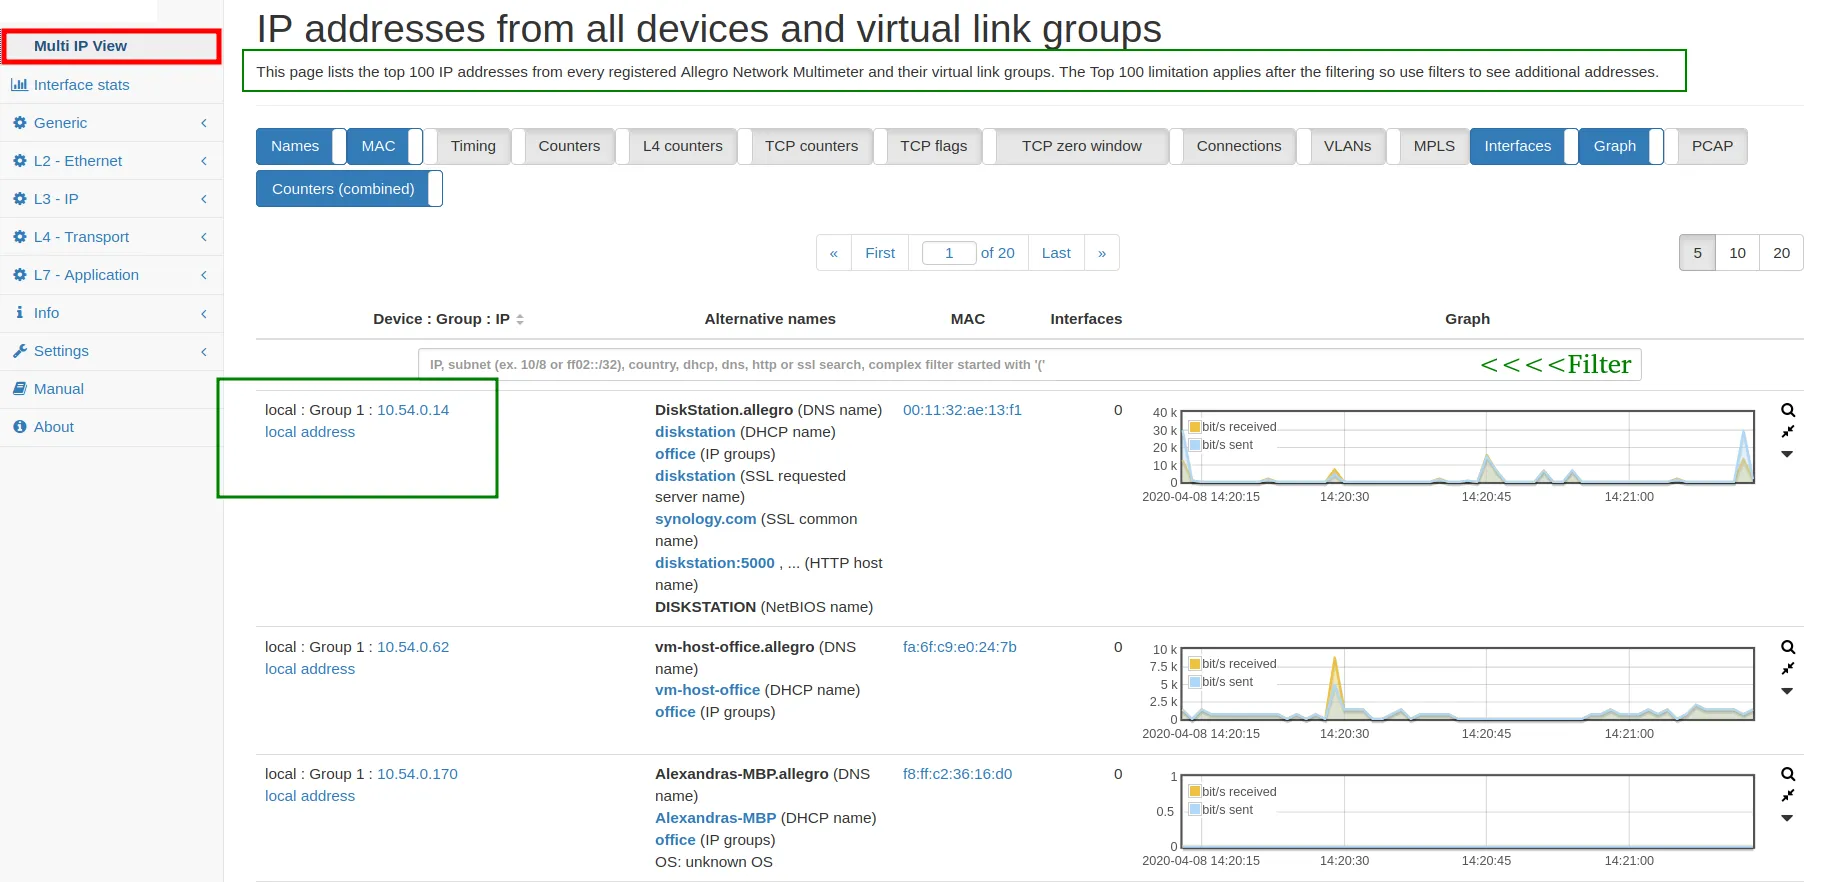Toggle the Names column button off
Screen dimensions: 1823x882
click(x=295, y=146)
